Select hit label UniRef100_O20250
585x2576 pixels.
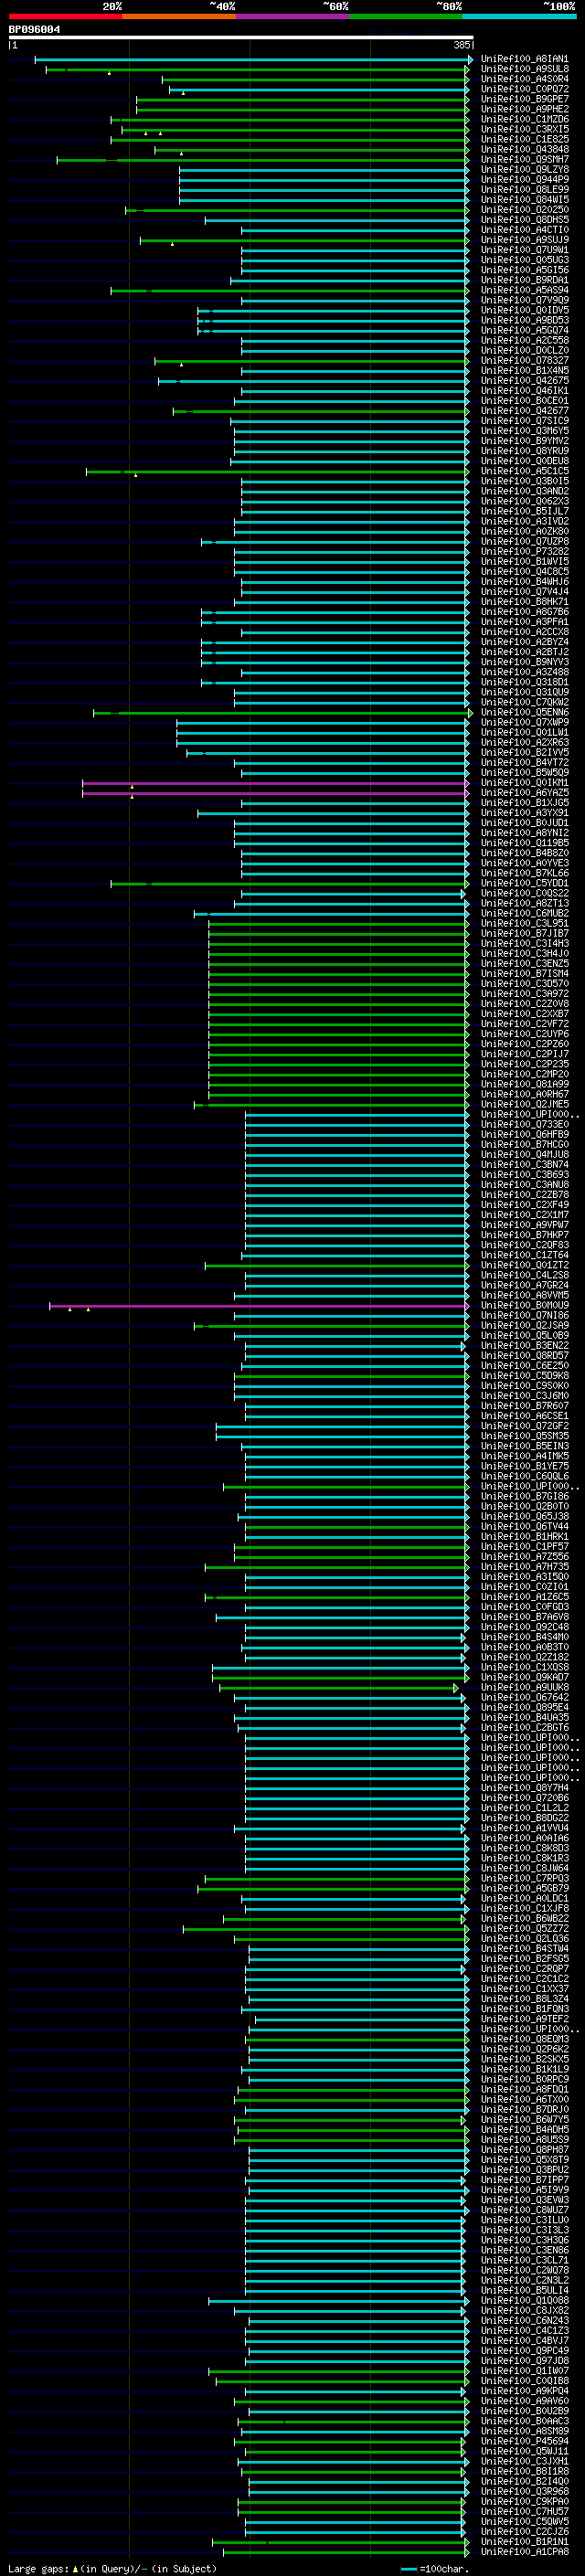tap(524, 210)
